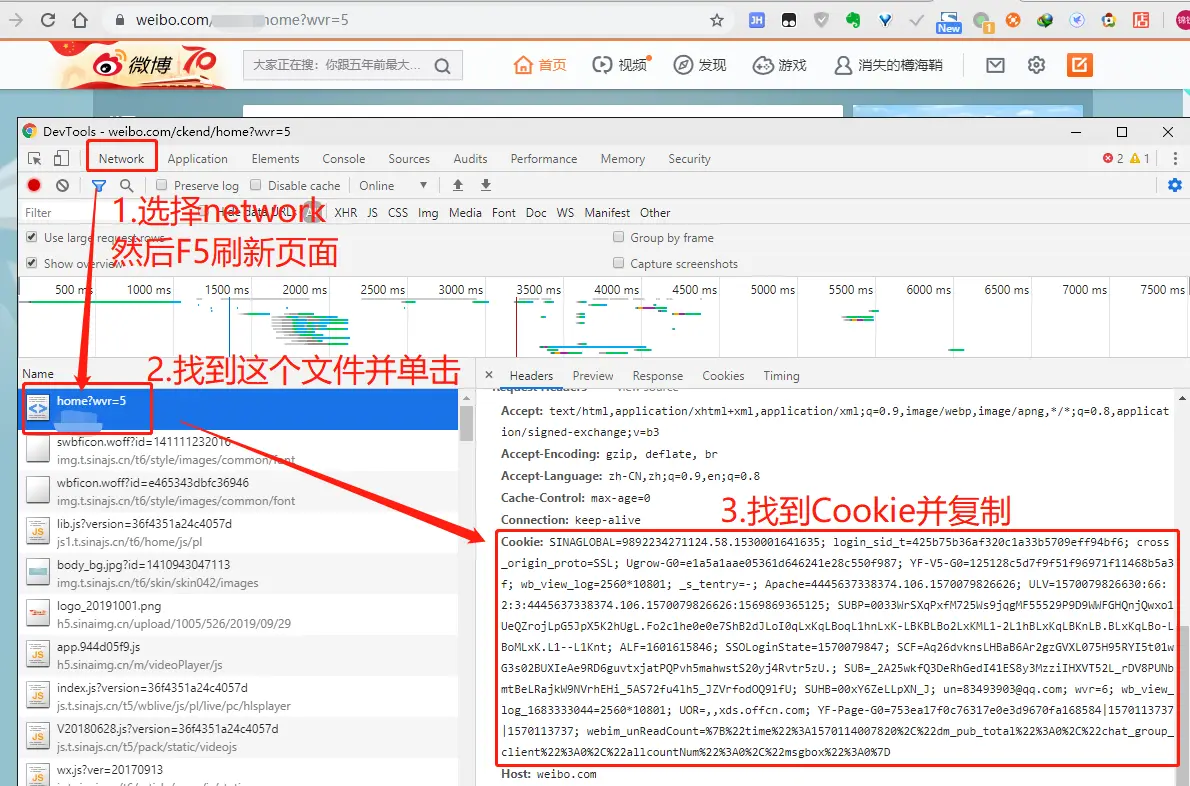This screenshot has width=1190, height=786.
Task: Enable Preserve log checkbox
Action: (x=161, y=185)
